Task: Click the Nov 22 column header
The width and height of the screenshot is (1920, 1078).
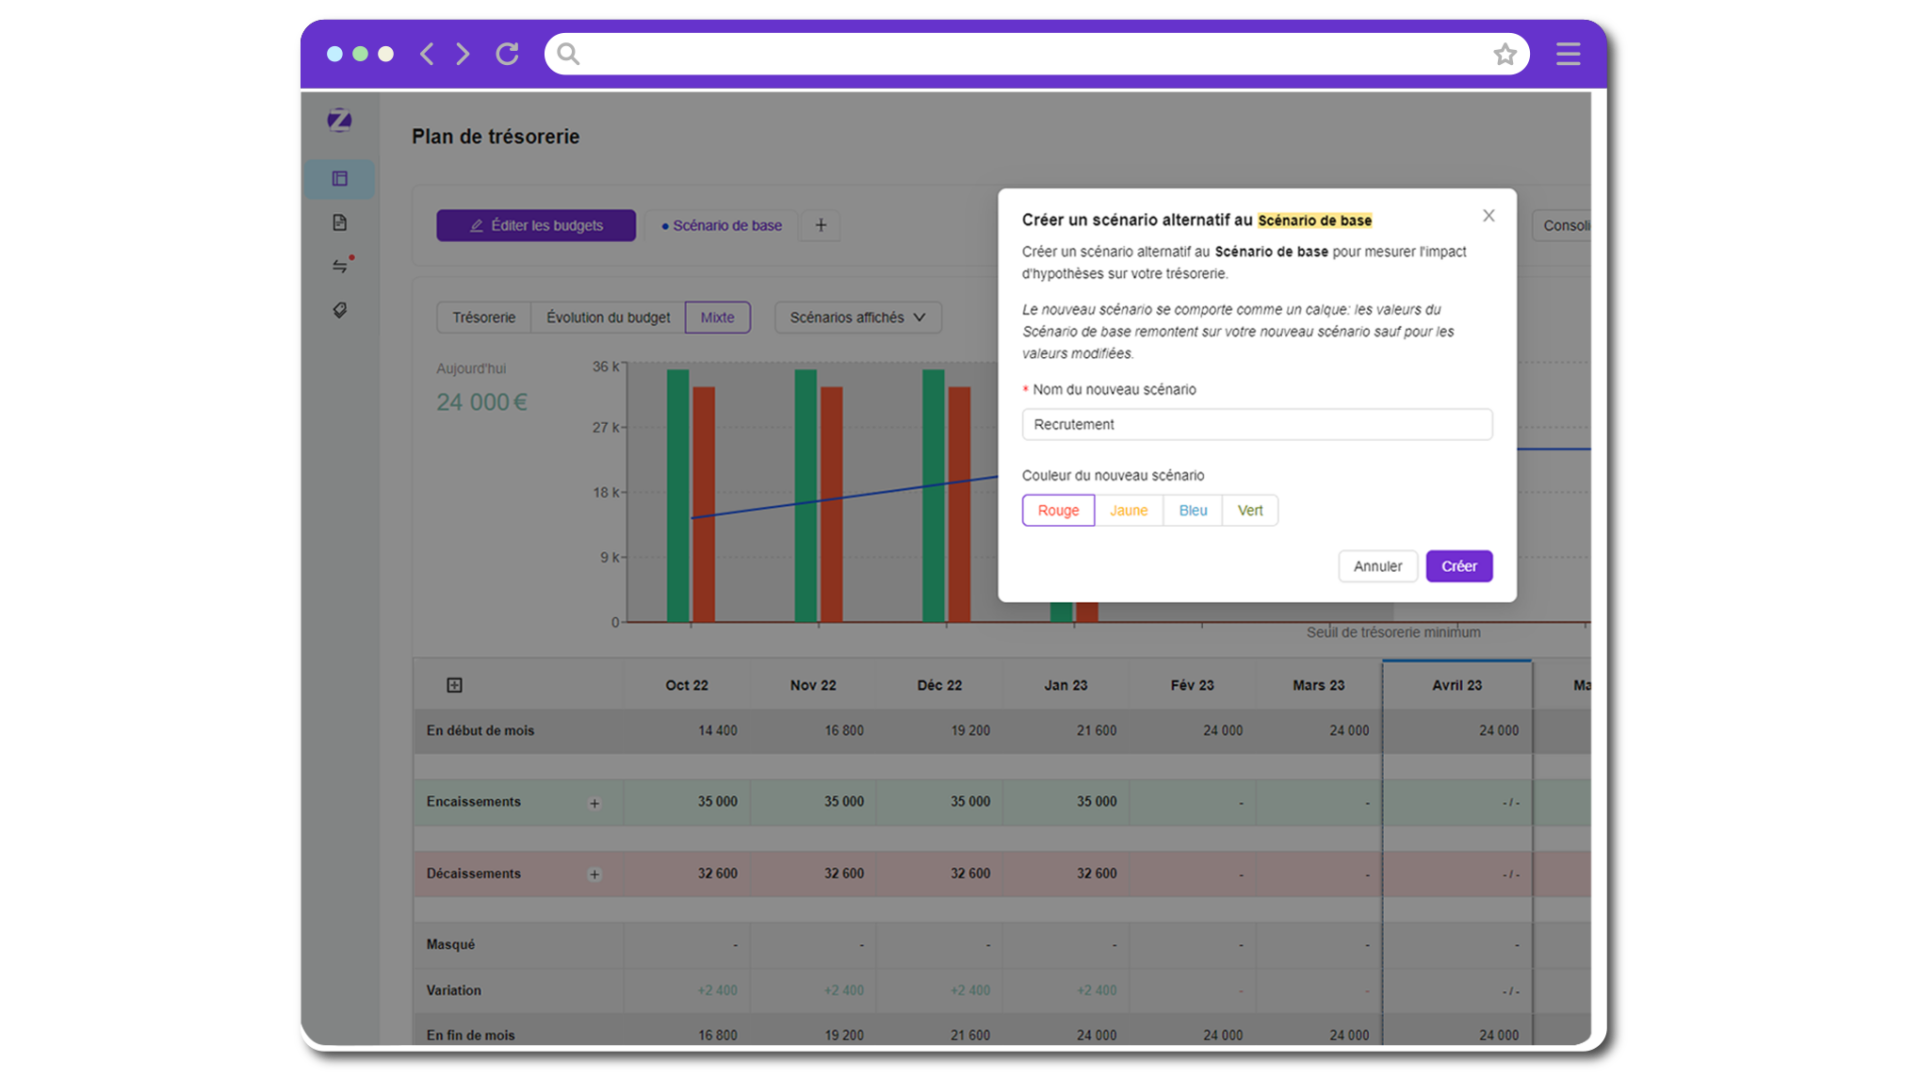Action: coord(813,685)
